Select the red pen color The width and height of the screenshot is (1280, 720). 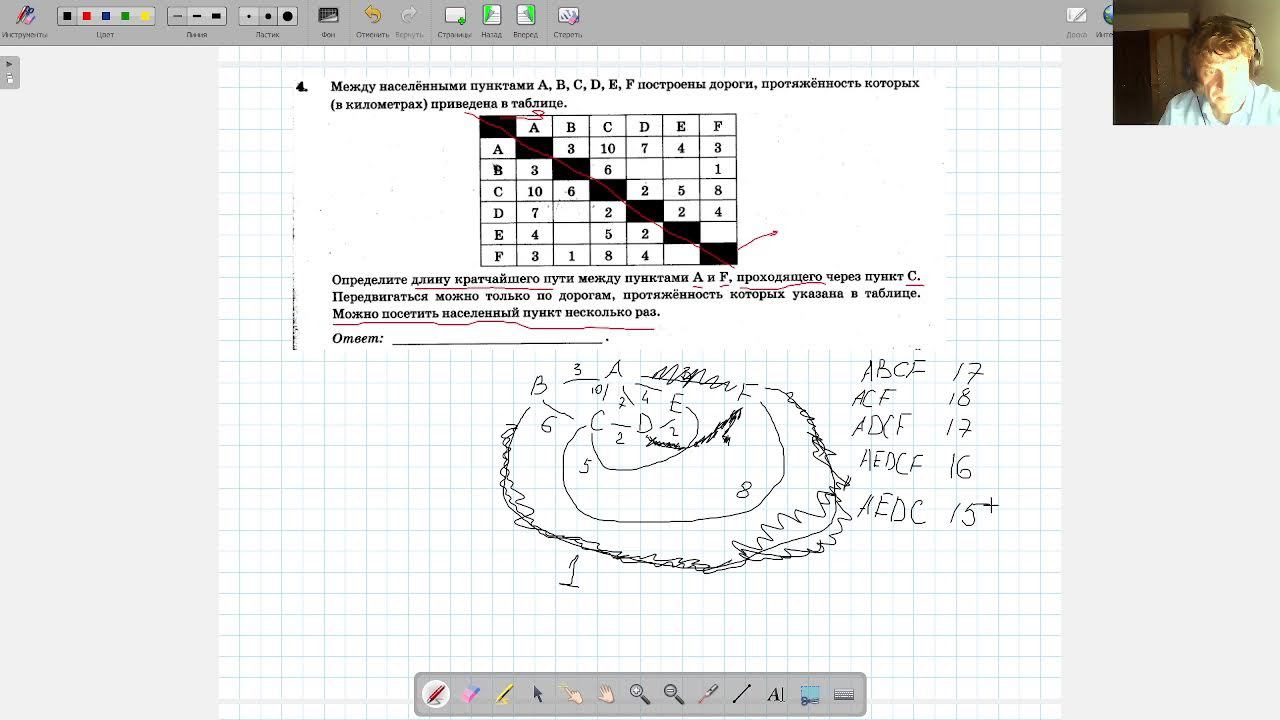[x=86, y=16]
